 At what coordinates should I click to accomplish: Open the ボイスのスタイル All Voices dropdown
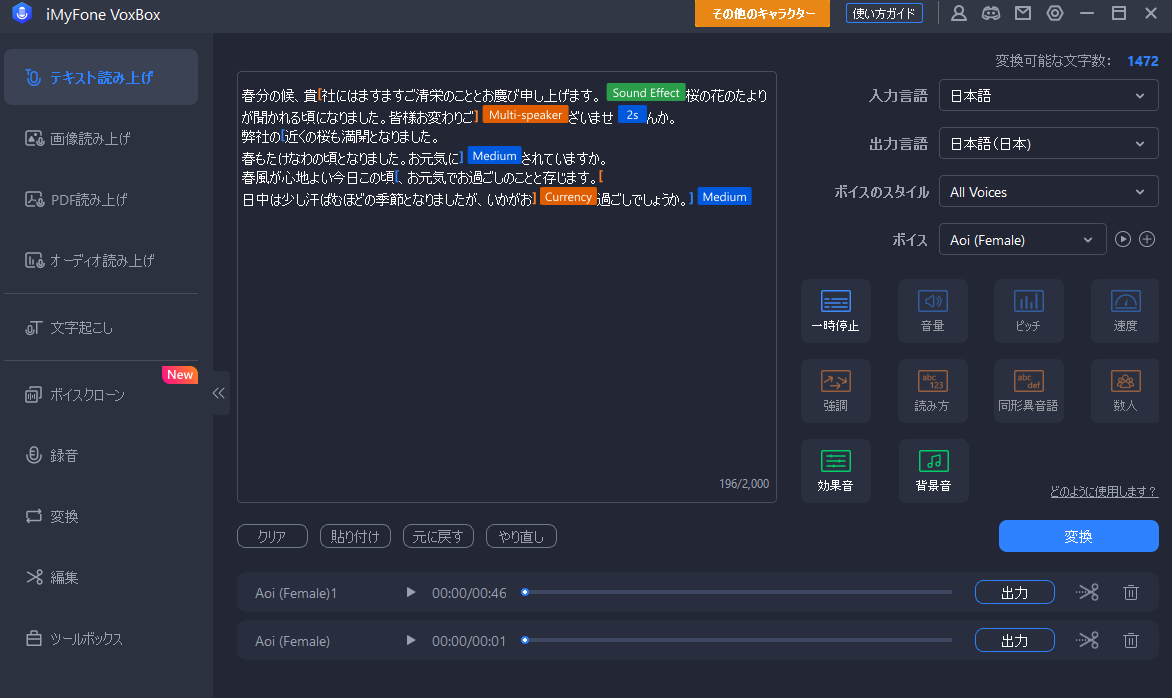[1049, 191]
